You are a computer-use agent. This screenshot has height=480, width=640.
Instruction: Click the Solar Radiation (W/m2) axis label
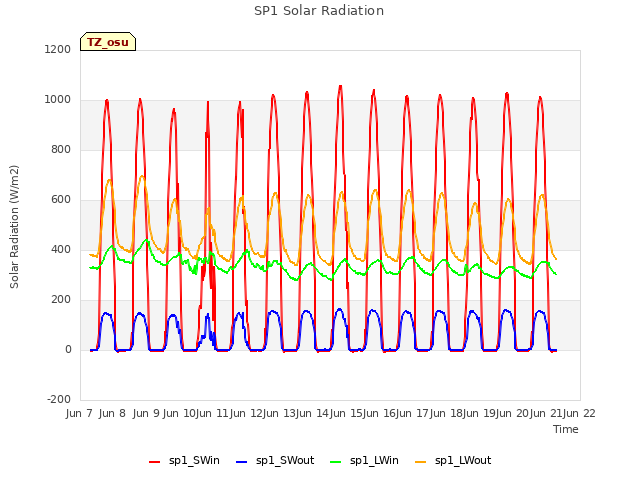click(x=14, y=227)
